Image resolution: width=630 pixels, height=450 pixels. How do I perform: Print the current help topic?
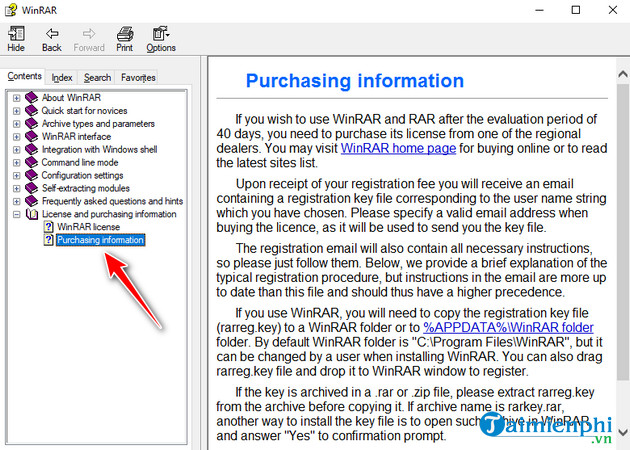(x=125, y=39)
